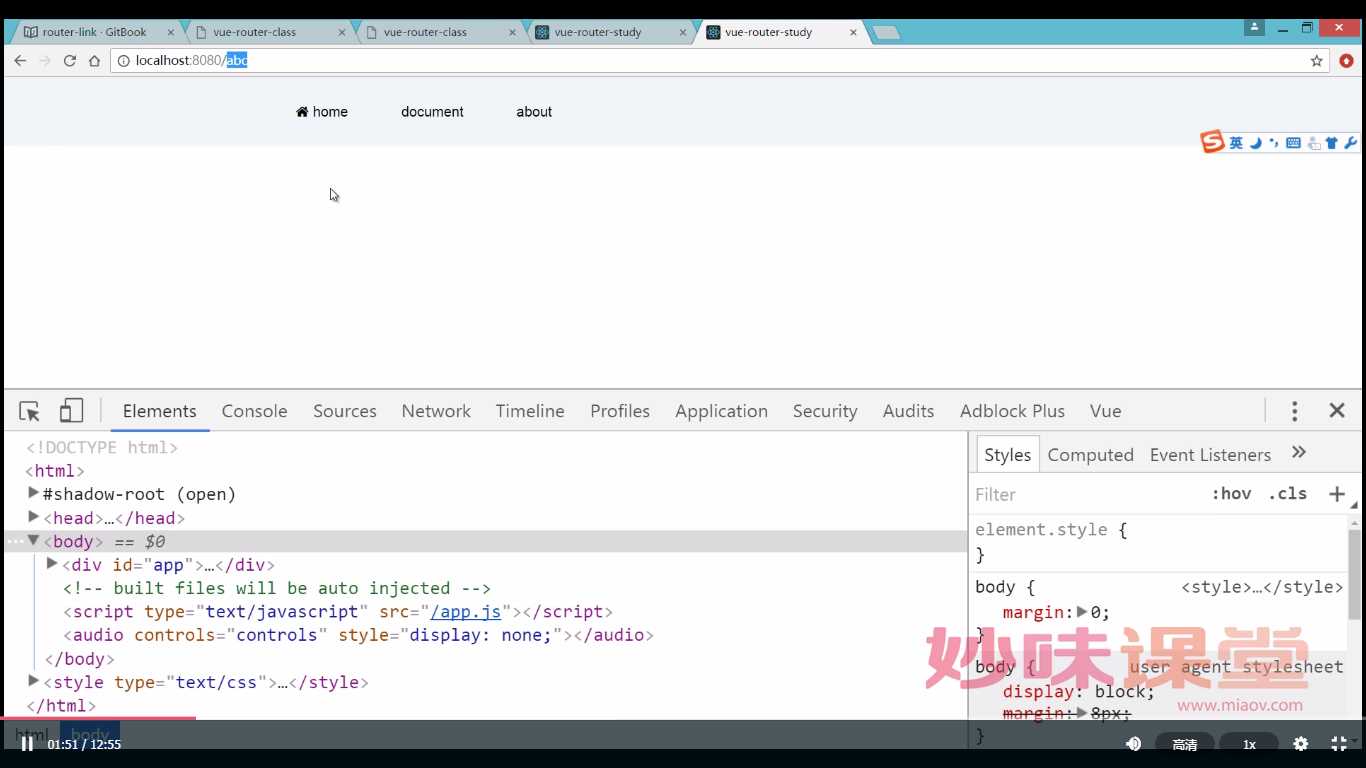Screen dimensions: 1366x768
Task: Open Sogou skin shirt icon
Action: tap(1331, 143)
